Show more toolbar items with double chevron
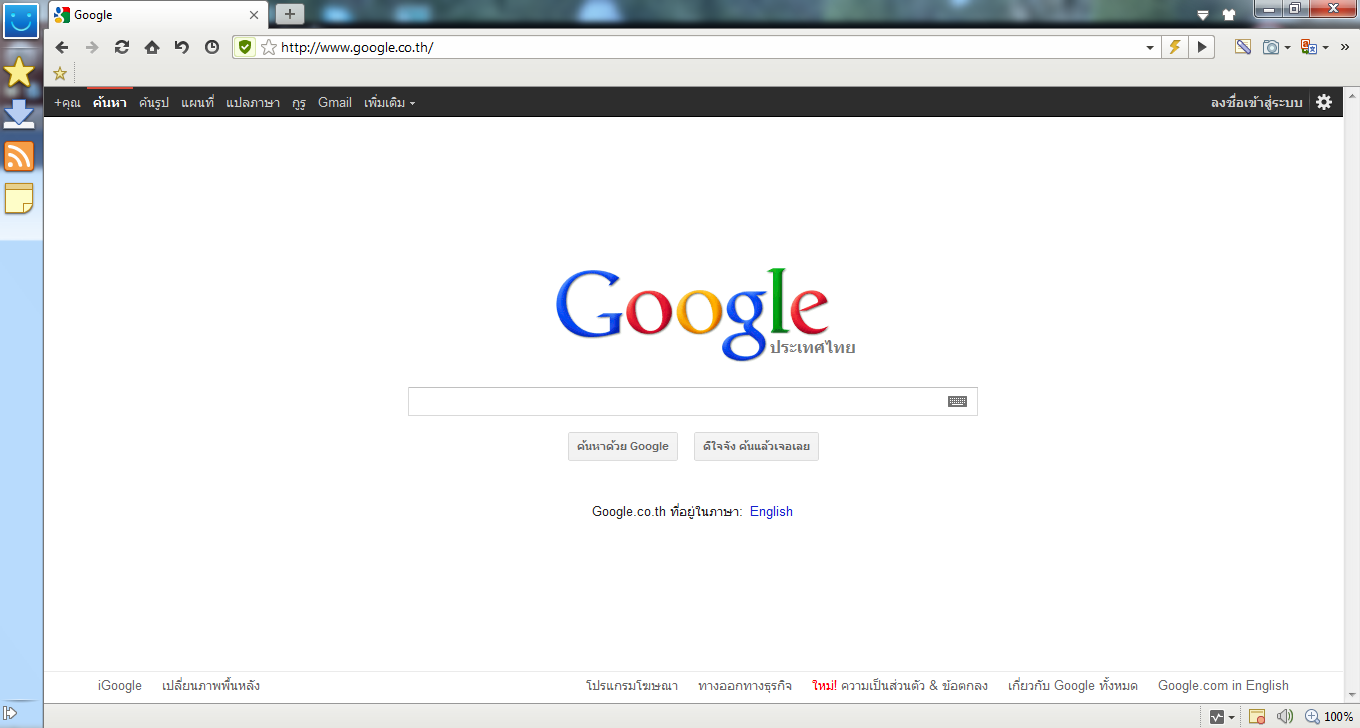The width and height of the screenshot is (1360, 728). [1345, 47]
